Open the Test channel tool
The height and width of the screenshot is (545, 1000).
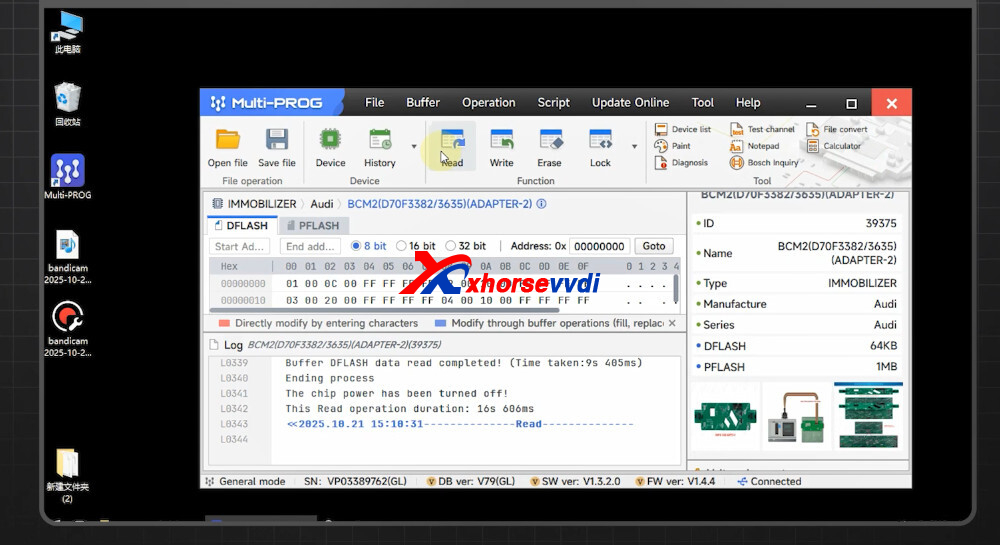(763, 129)
